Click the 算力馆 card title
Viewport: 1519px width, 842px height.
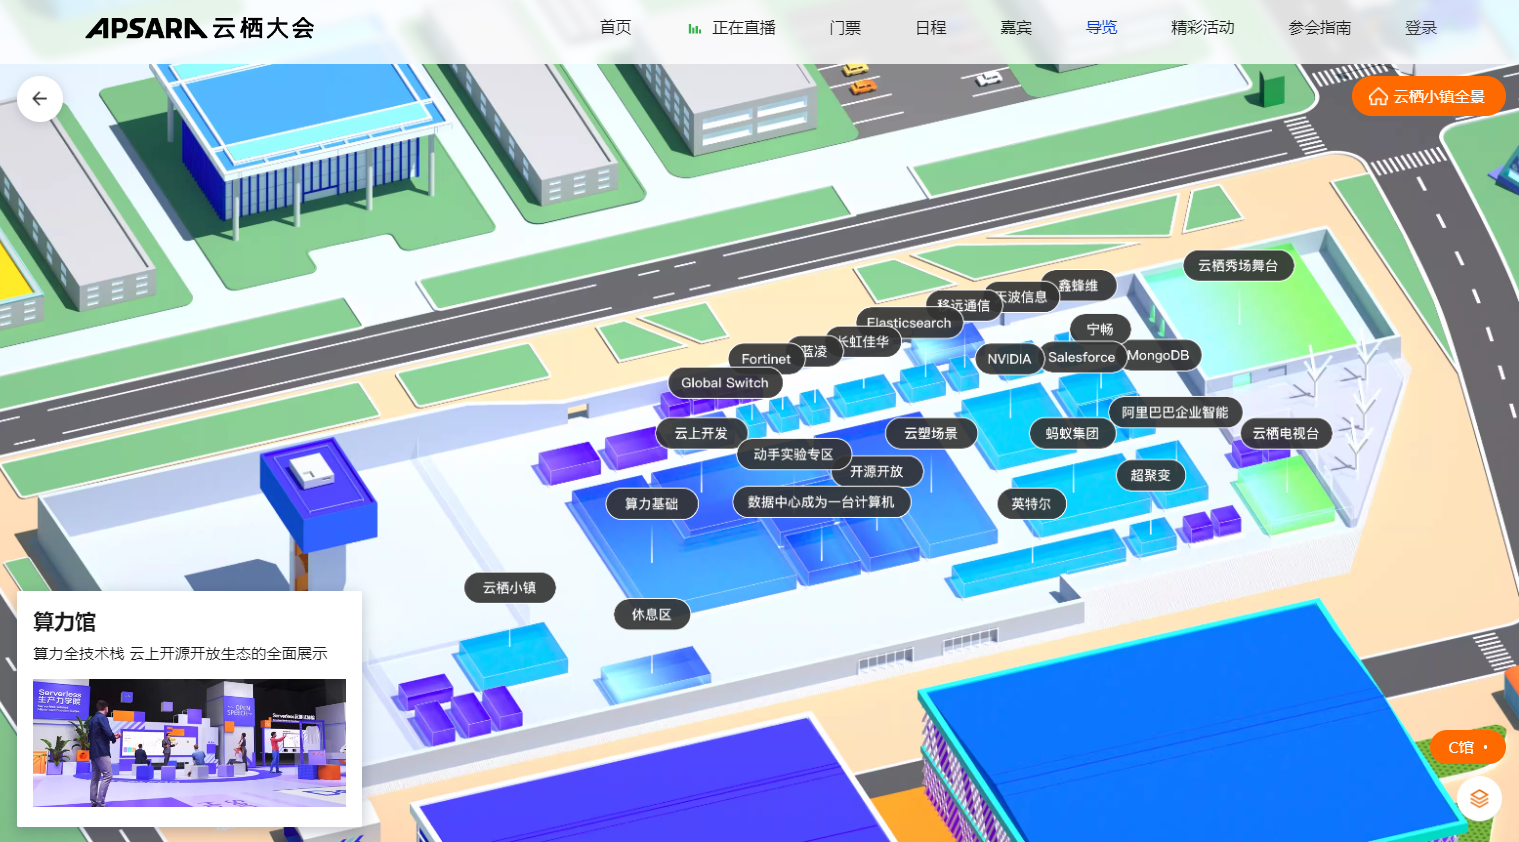pyautogui.click(x=64, y=622)
